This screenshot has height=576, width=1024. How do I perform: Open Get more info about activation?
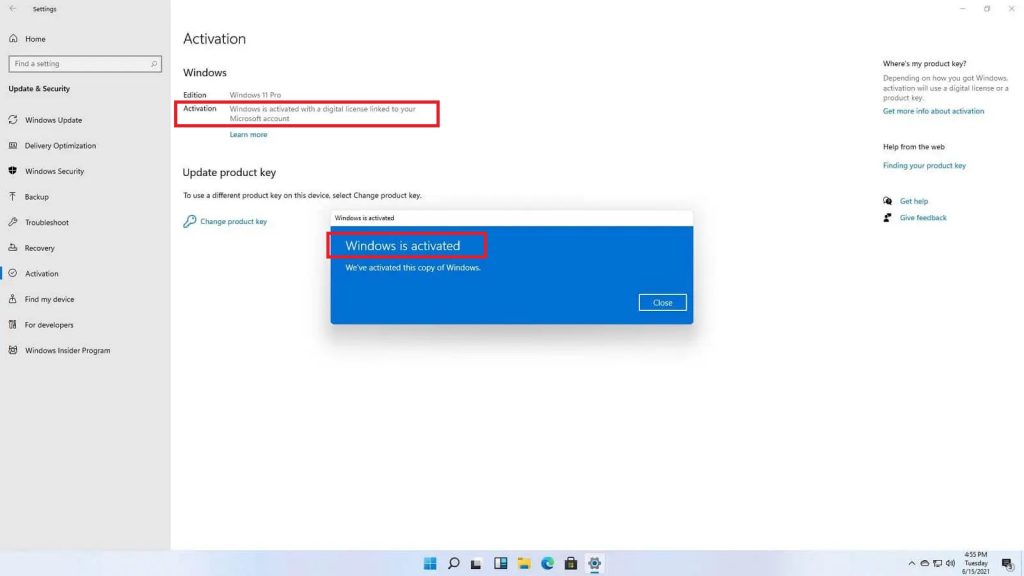coord(933,111)
